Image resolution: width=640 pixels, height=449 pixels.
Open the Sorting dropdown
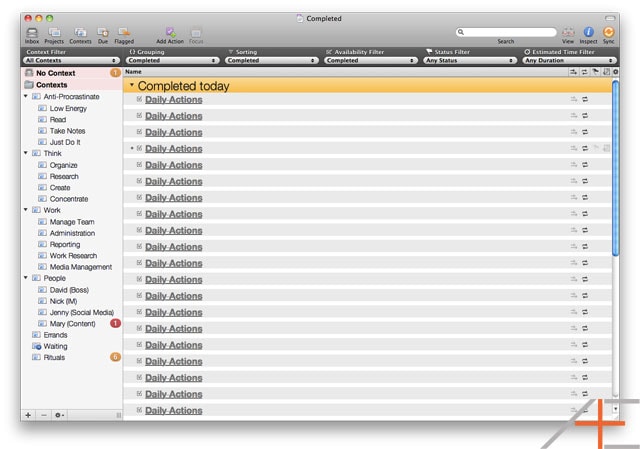pyautogui.click(x=272, y=60)
